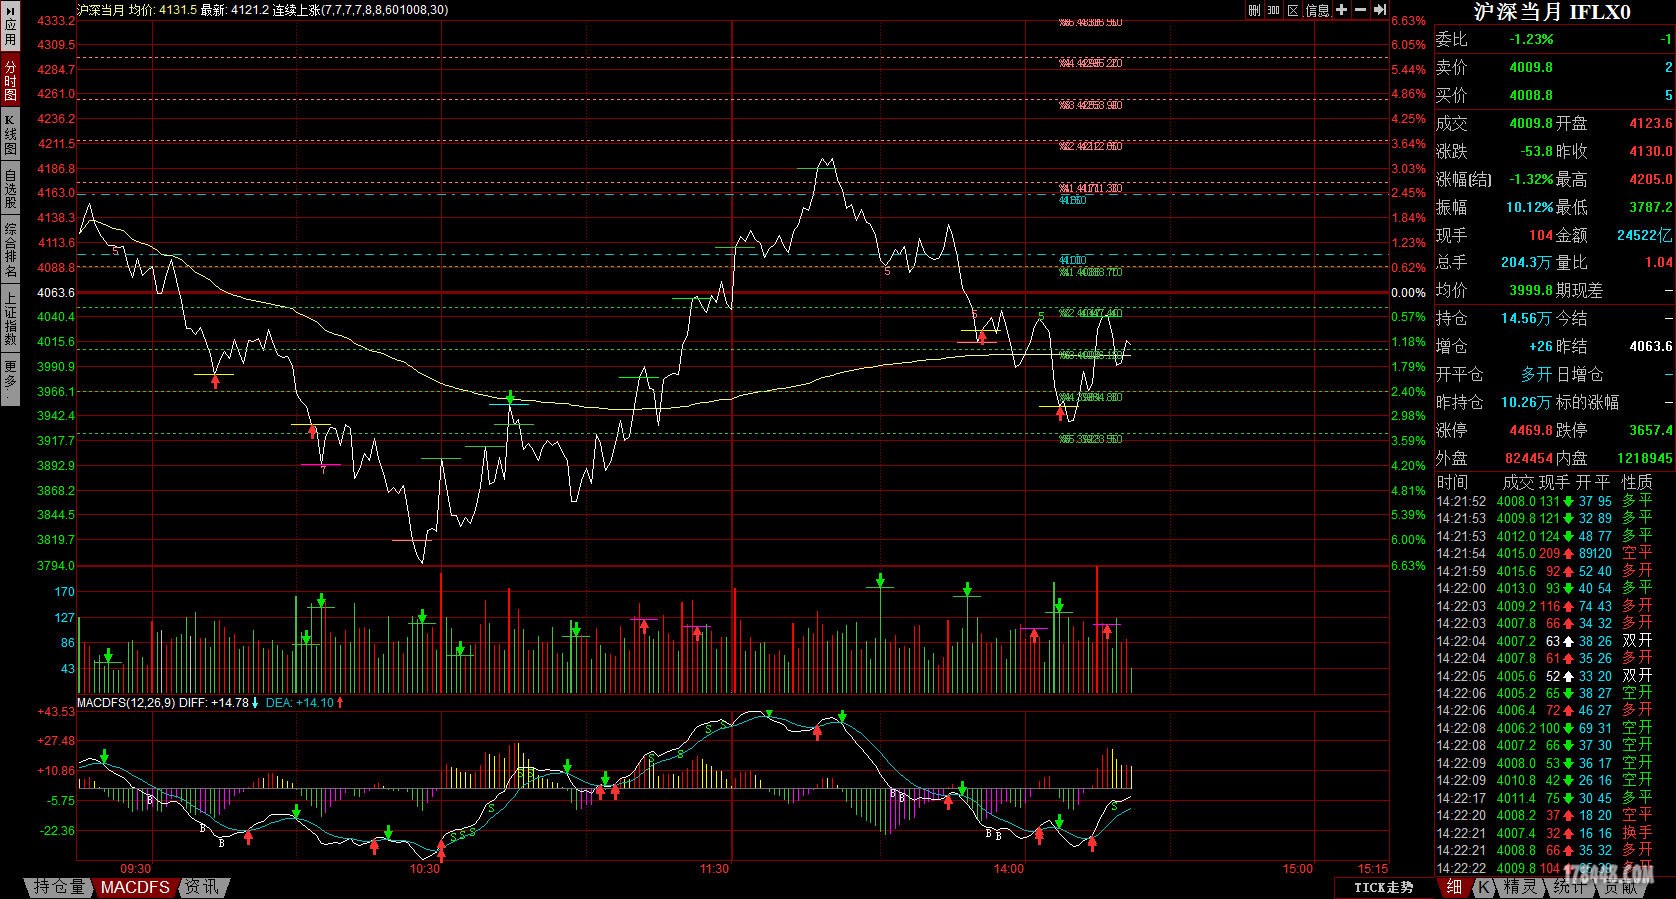The width and height of the screenshot is (1676, 899).
Task: Click the 振幅 10.12% value
Action: [1529, 207]
